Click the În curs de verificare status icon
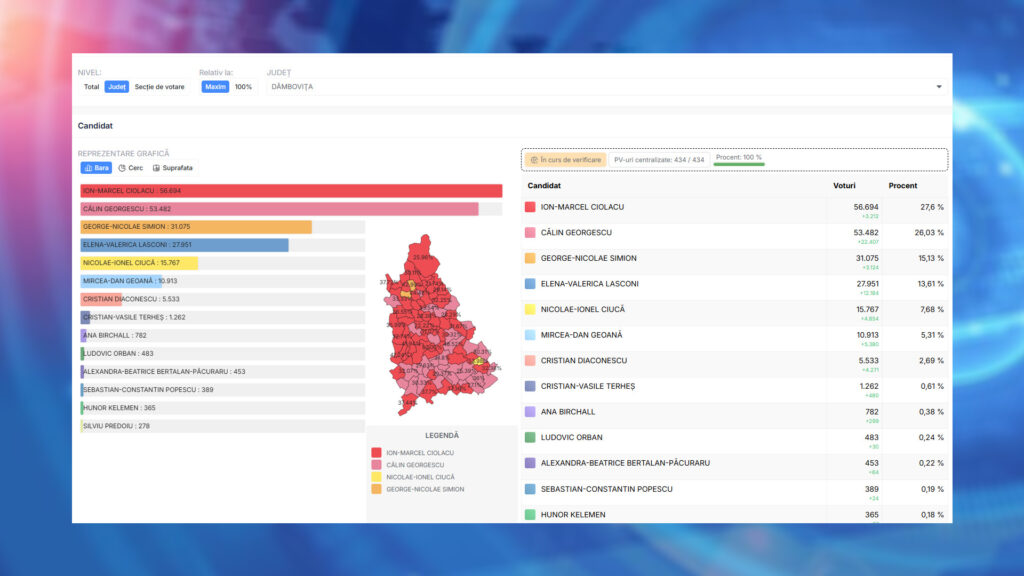1024x576 pixels. click(x=535, y=159)
